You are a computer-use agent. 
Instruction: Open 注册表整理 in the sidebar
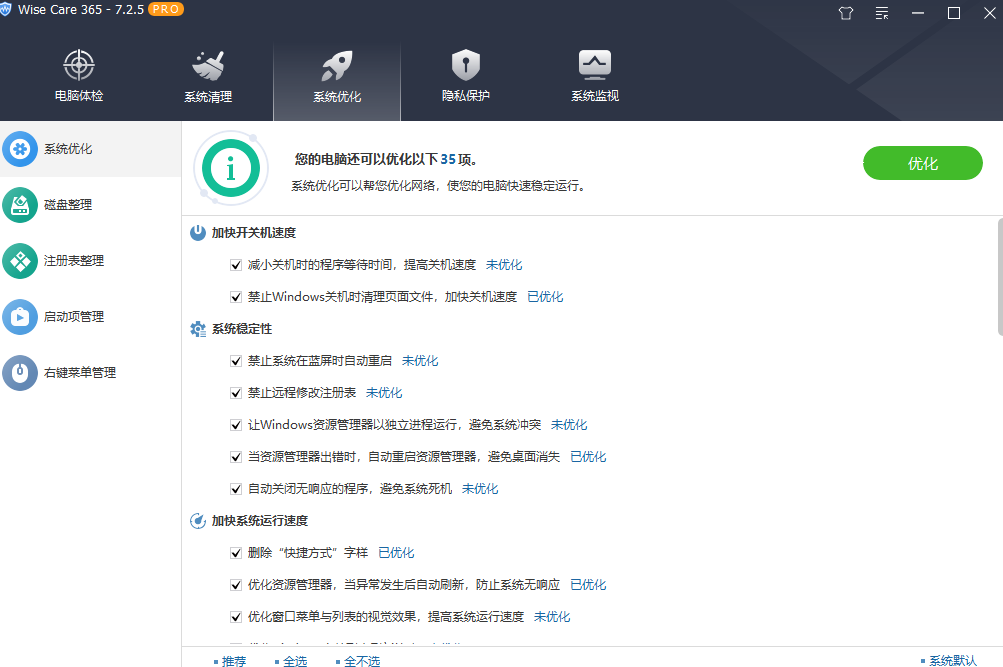click(x=73, y=261)
